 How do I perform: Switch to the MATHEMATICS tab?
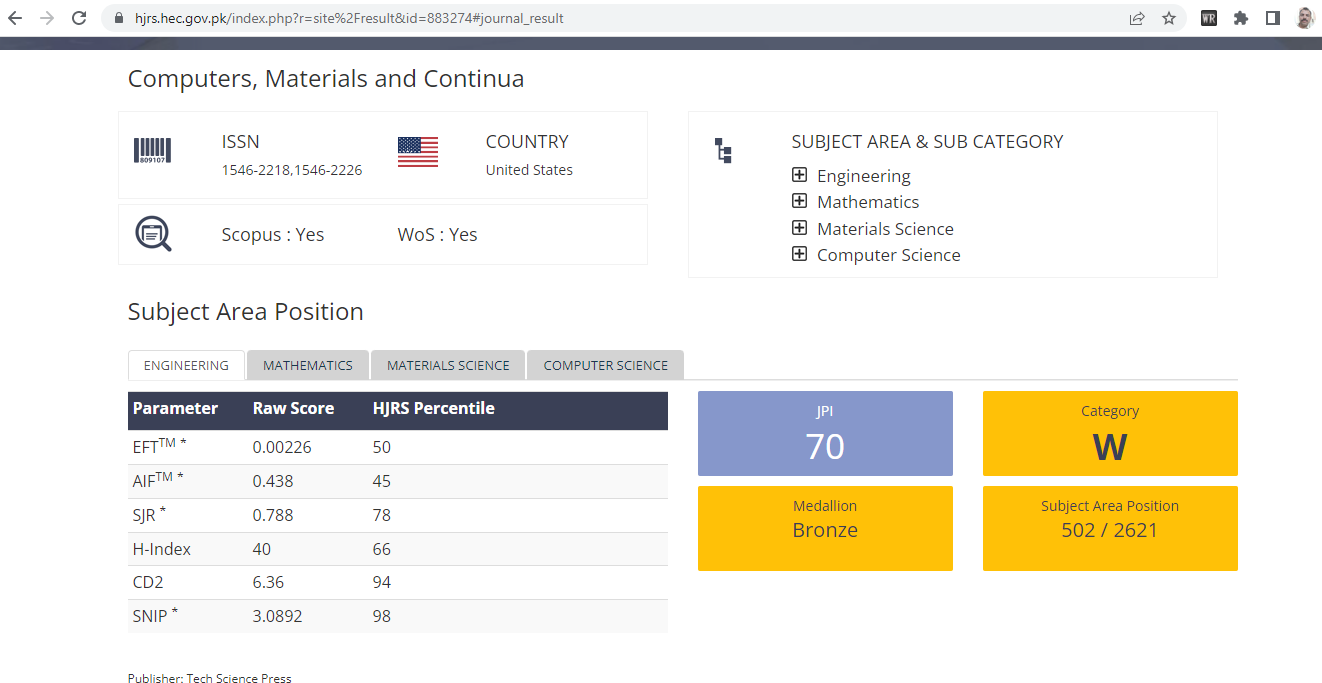coord(308,365)
